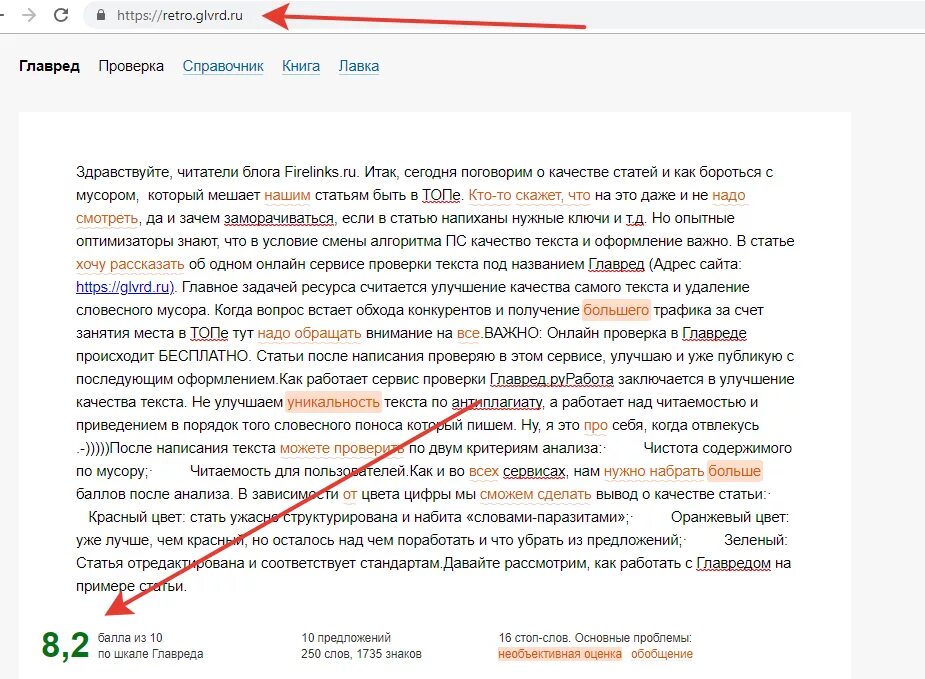Select the highlighted phrase "хочу рассказать"
Viewport: 925px width, 679px height.
pyautogui.click(x=130, y=264)
